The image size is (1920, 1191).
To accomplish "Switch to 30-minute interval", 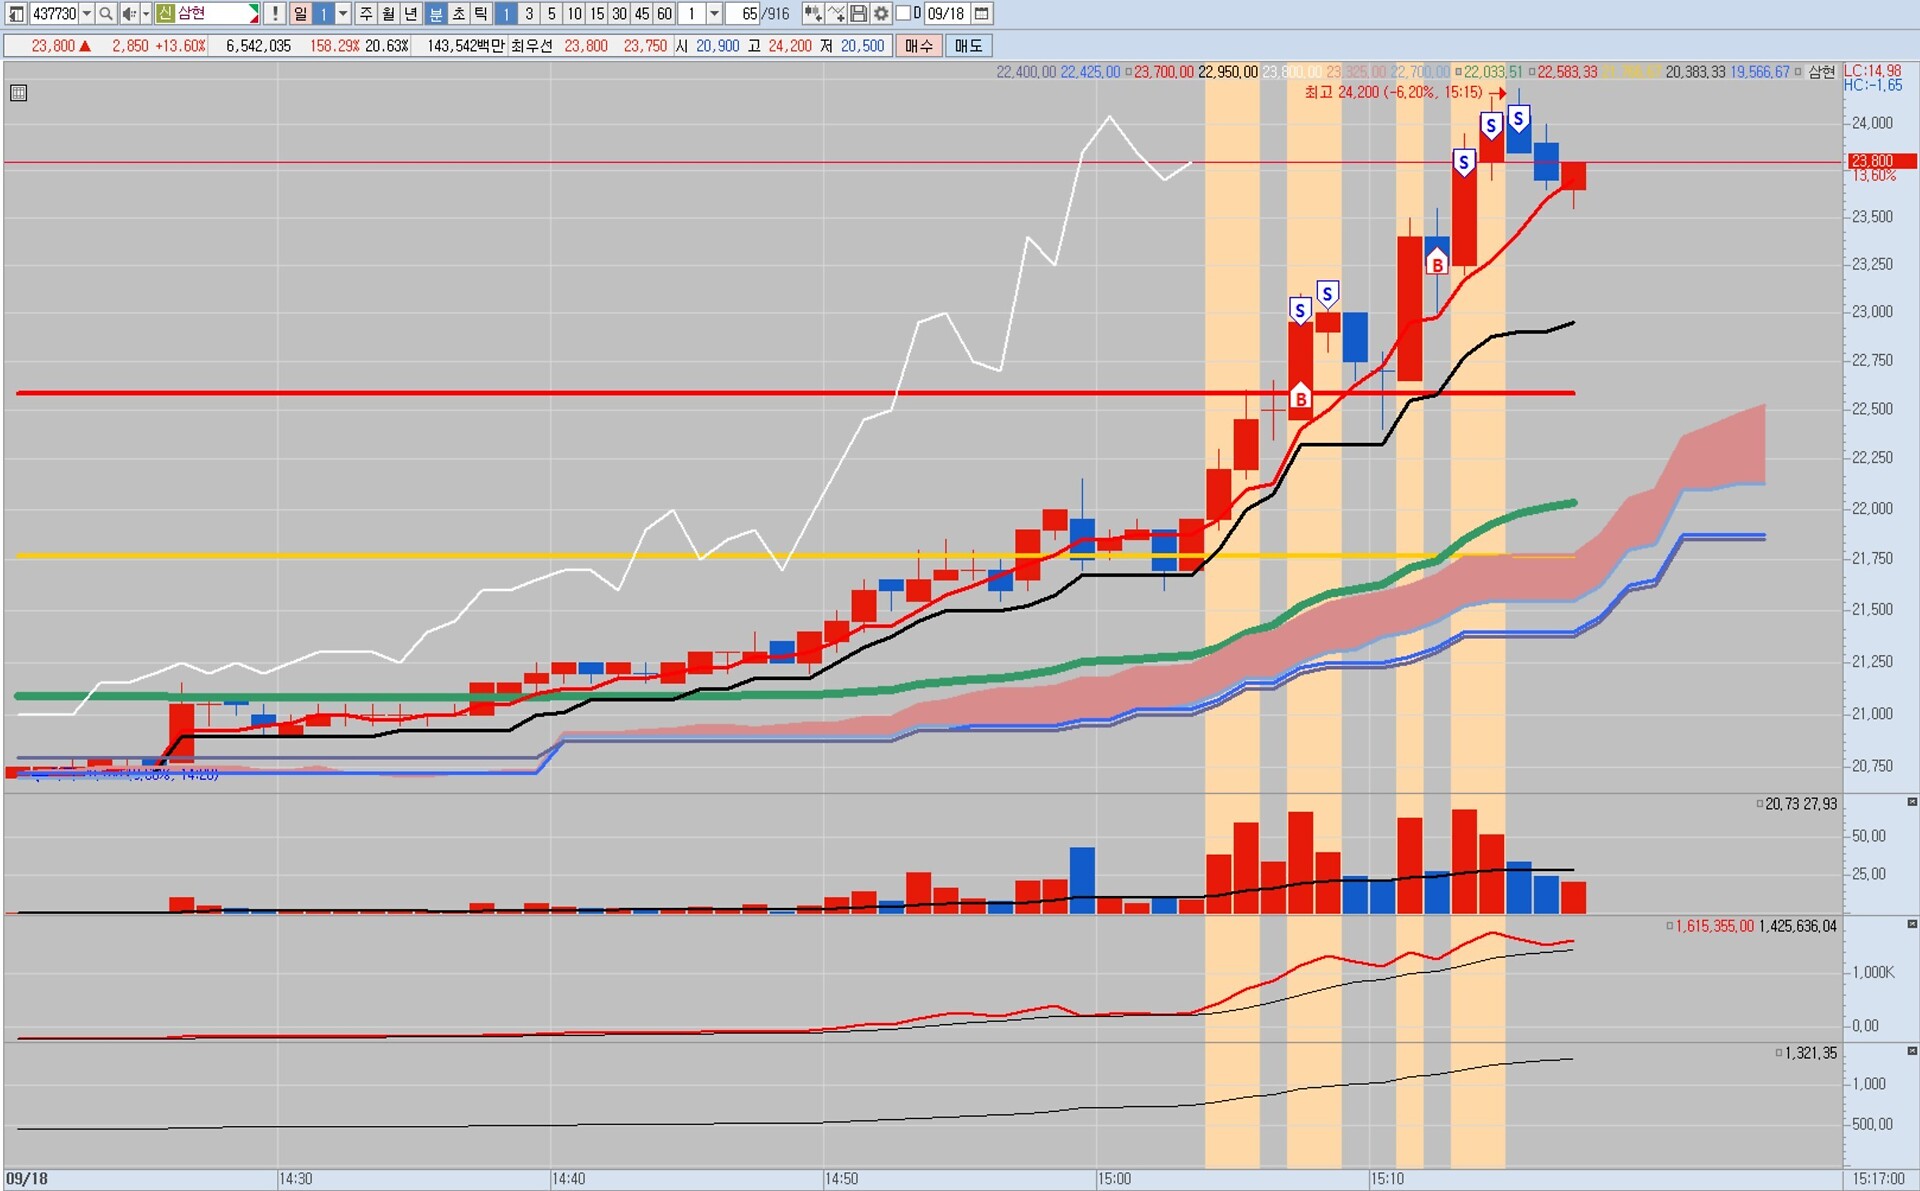I will pos(619,14).
